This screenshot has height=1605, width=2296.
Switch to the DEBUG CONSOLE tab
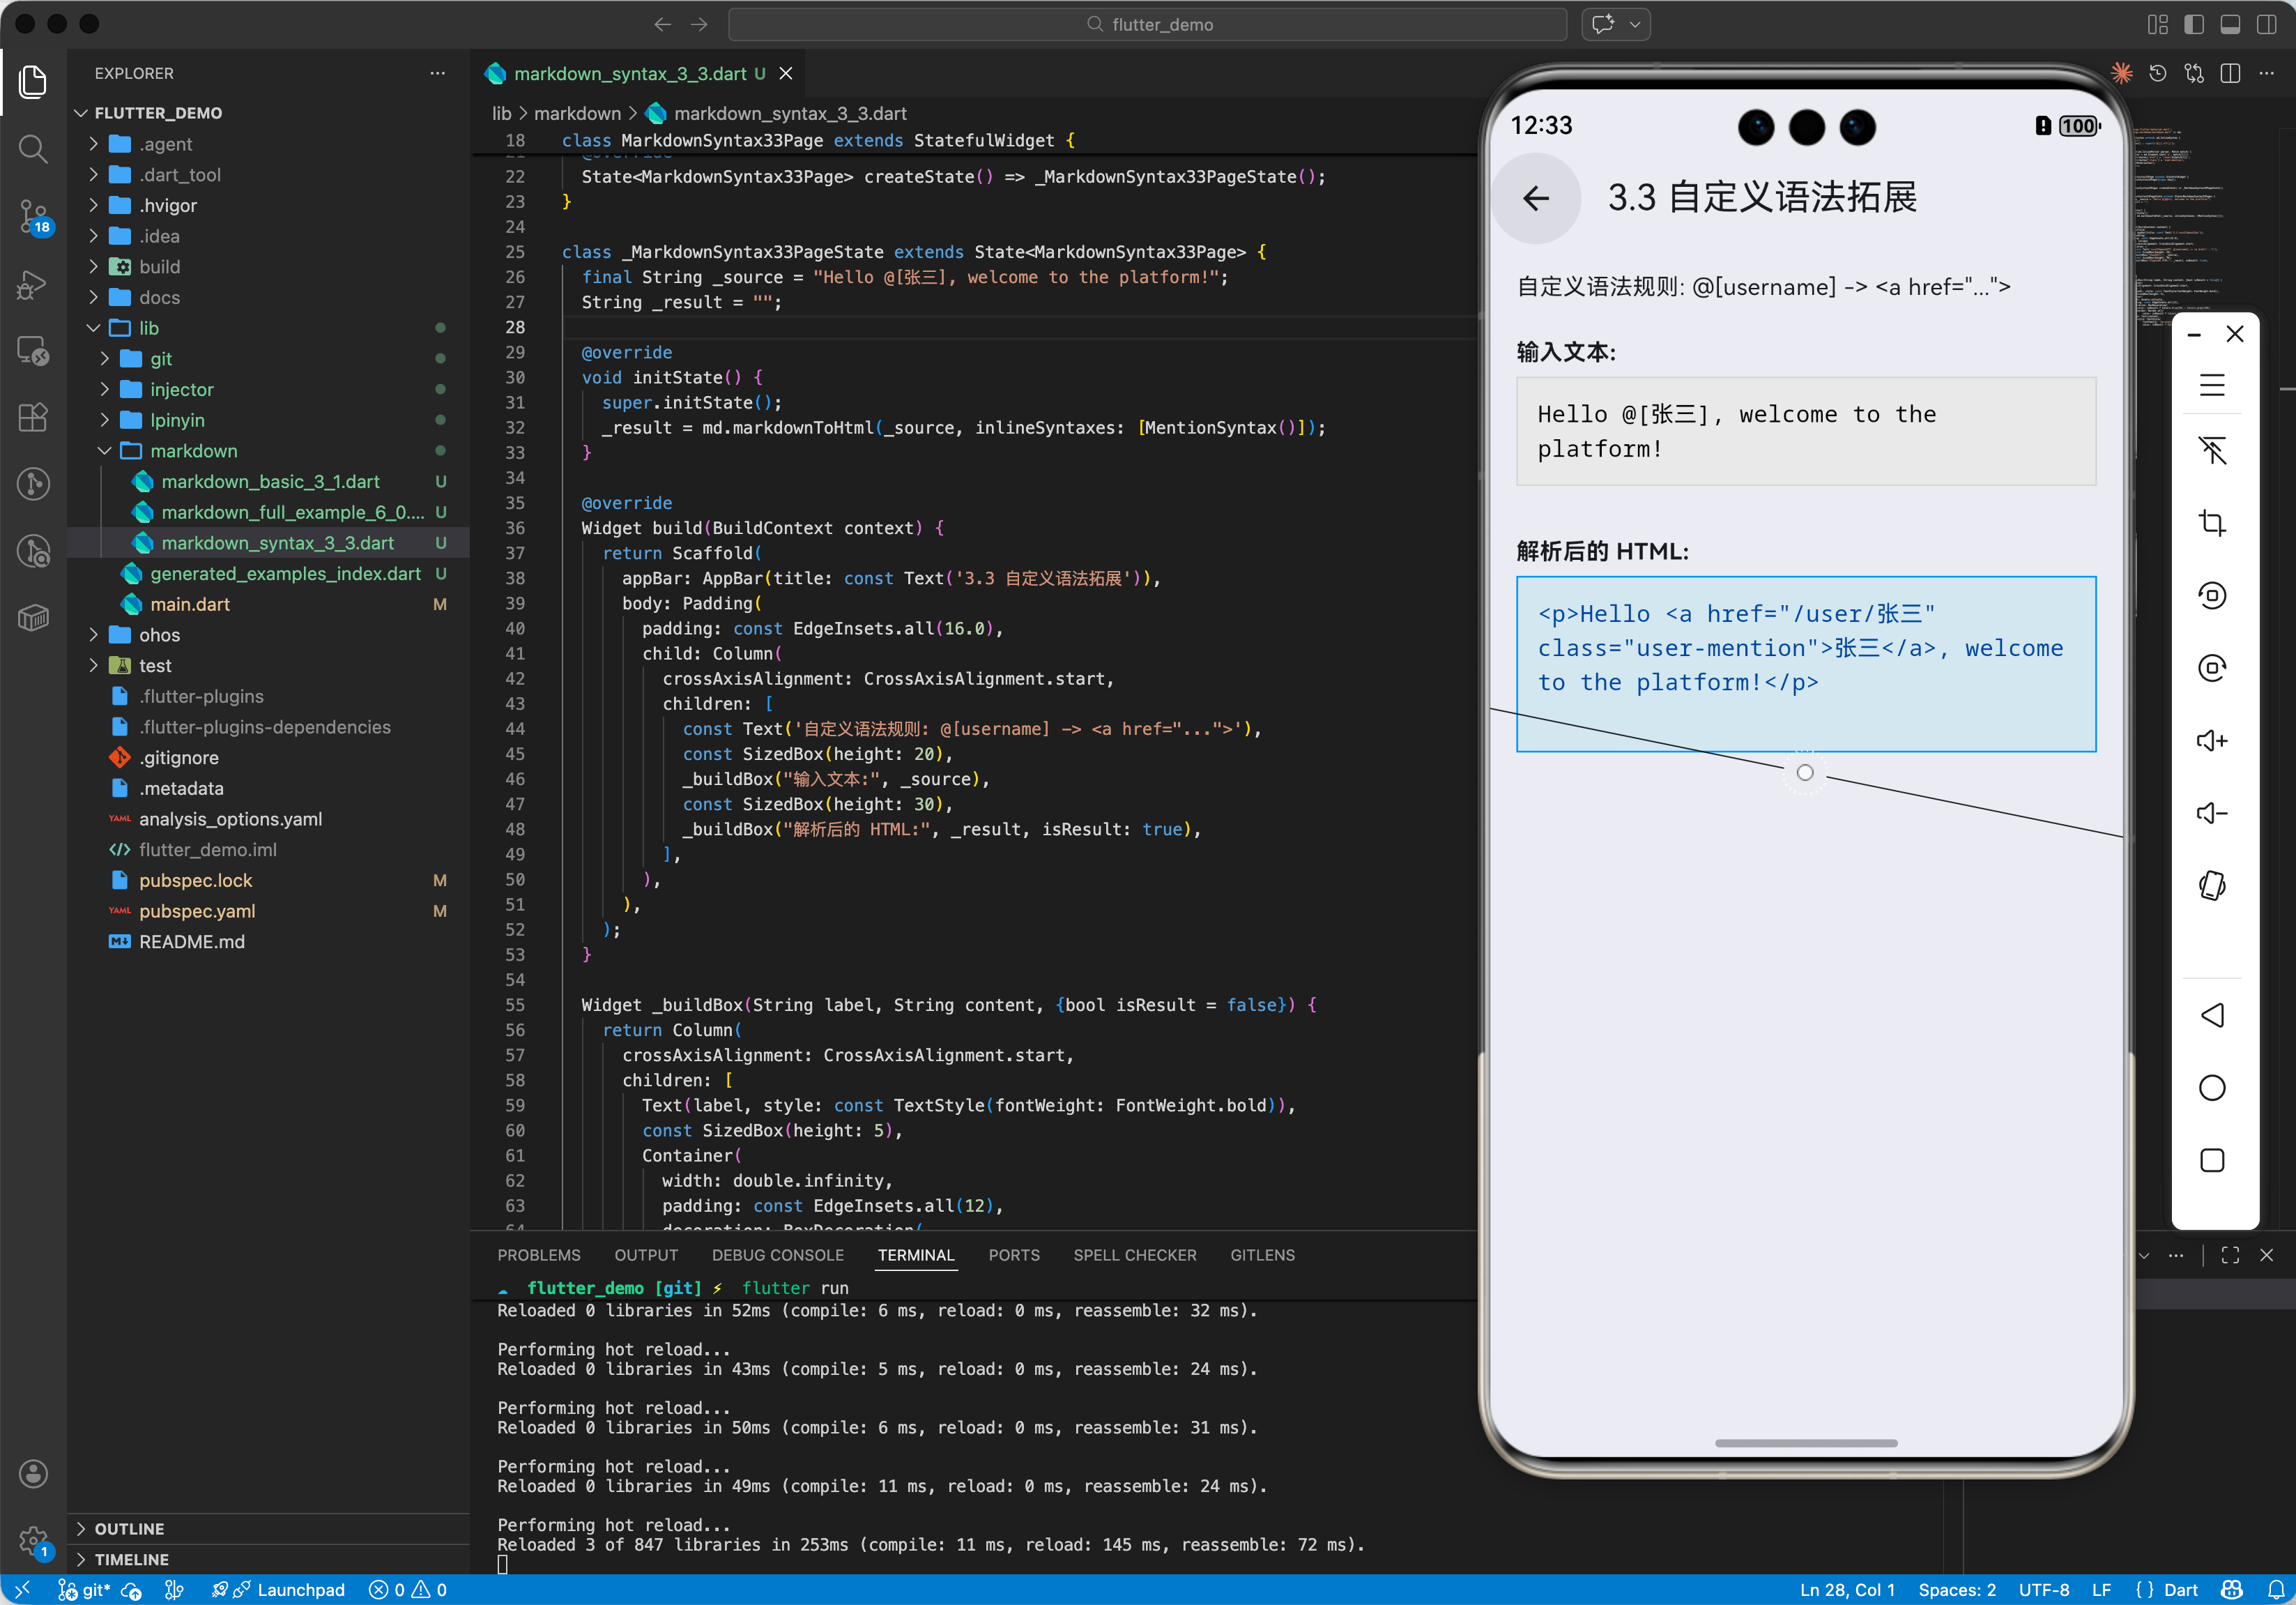[777, 1255]
